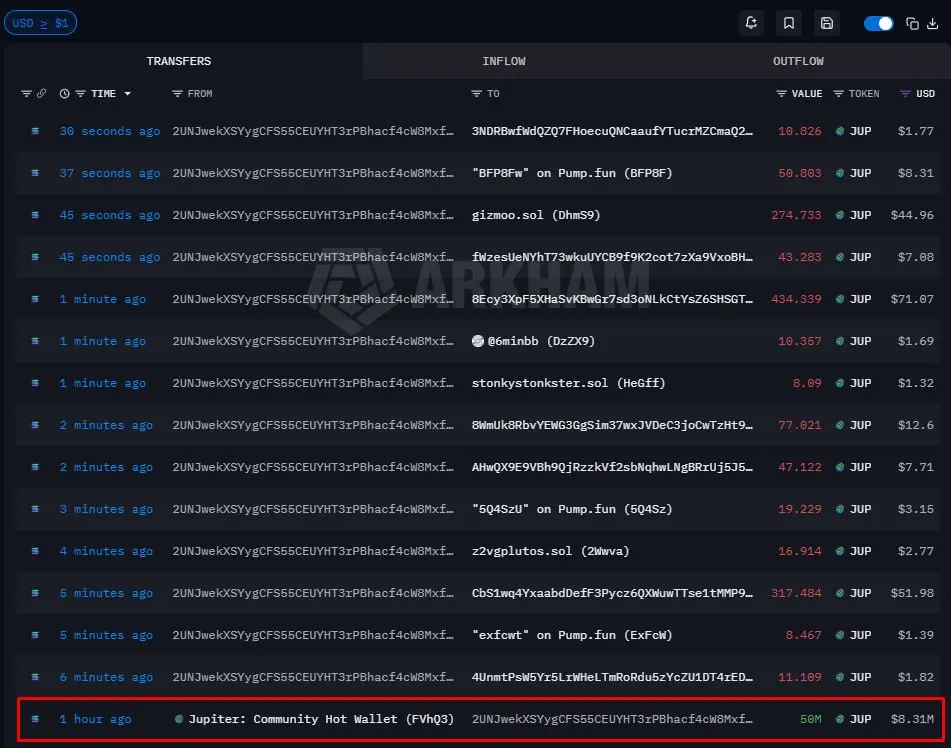The height and width of the screenshot is (748, 951).
Task: Open the Solana chain icon on the 1 hour ago row
Action: pos(35,719)
